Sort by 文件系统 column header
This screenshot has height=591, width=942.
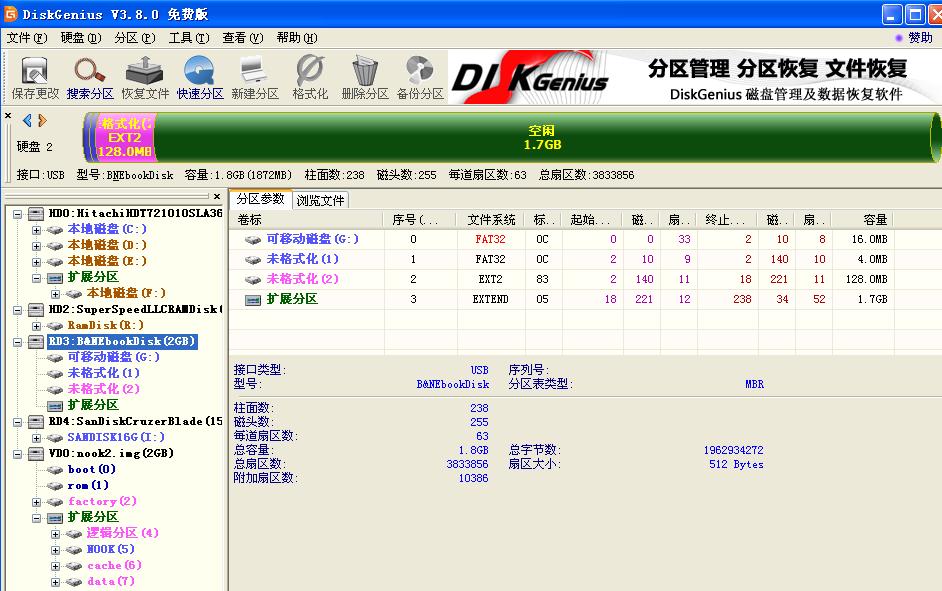click(490, 220)
